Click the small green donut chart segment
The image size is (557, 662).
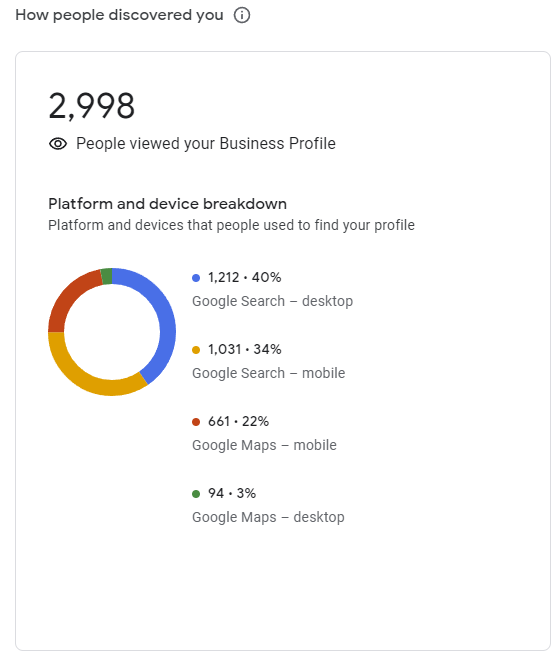(107, 276)
